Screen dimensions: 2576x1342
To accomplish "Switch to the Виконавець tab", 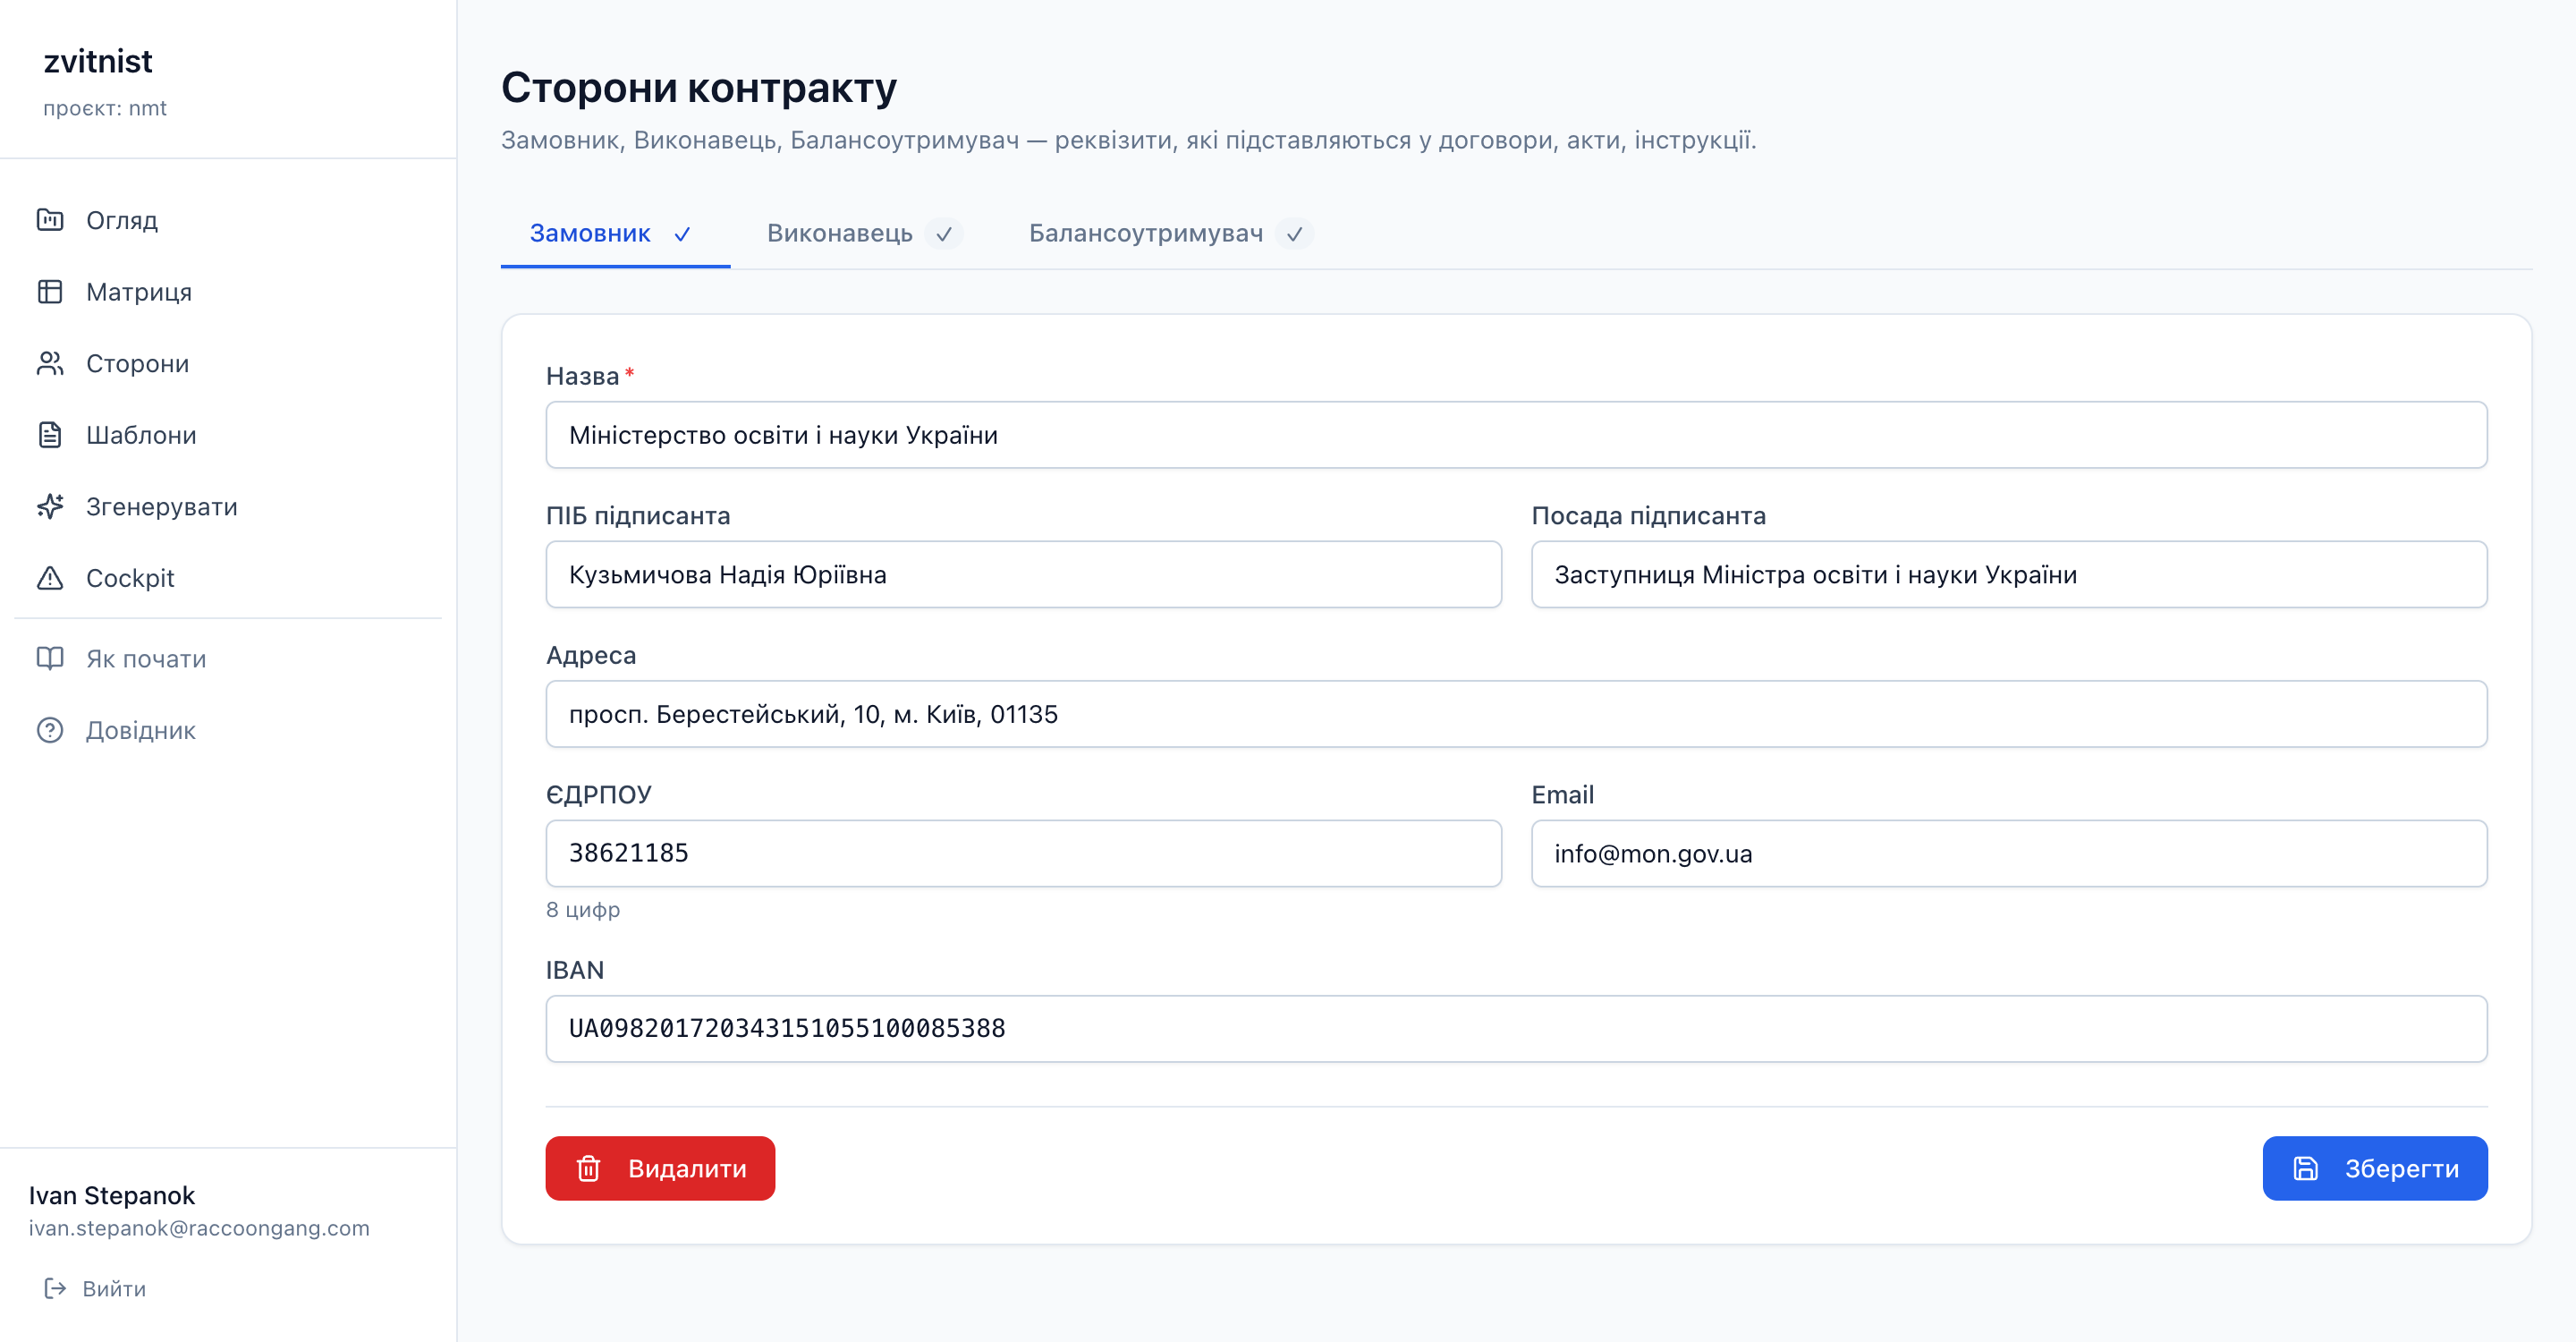I will 864,234.
